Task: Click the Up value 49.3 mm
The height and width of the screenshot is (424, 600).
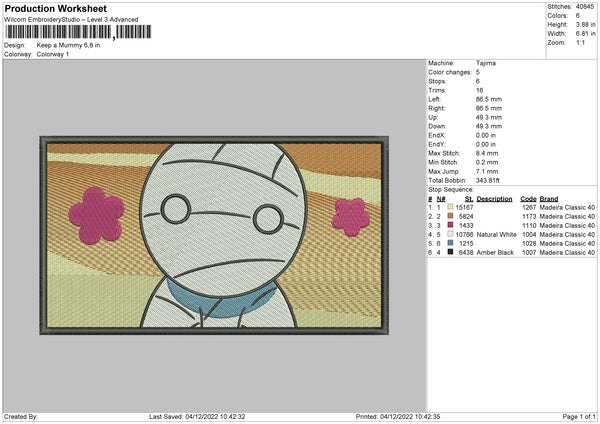Action: (x=489, y=117)
